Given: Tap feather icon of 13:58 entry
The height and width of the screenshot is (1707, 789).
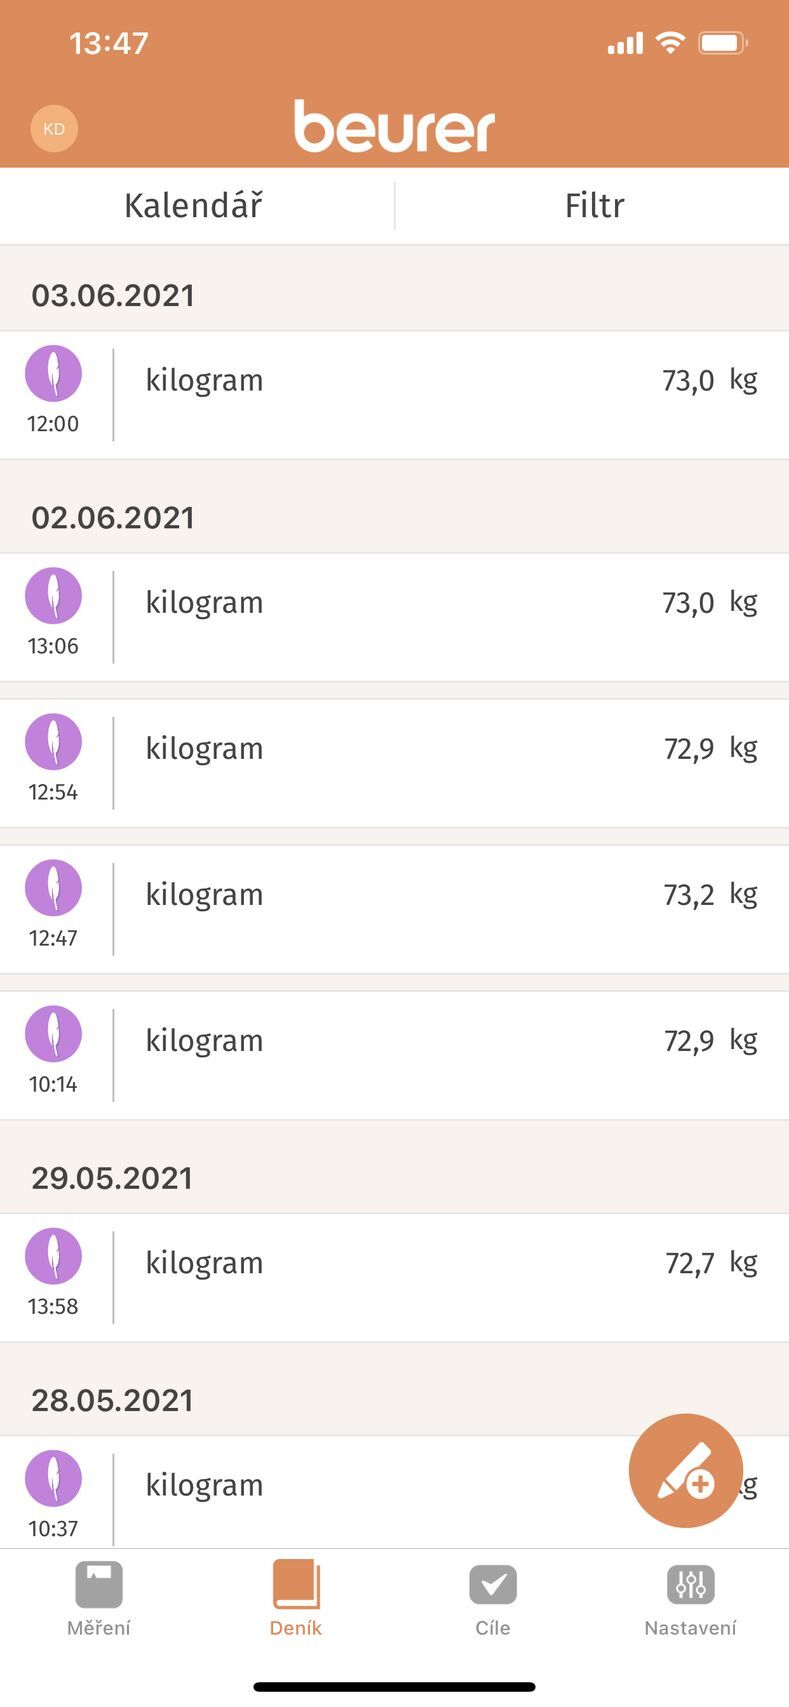Looking at the screenshot, I should click(53, 1256).
